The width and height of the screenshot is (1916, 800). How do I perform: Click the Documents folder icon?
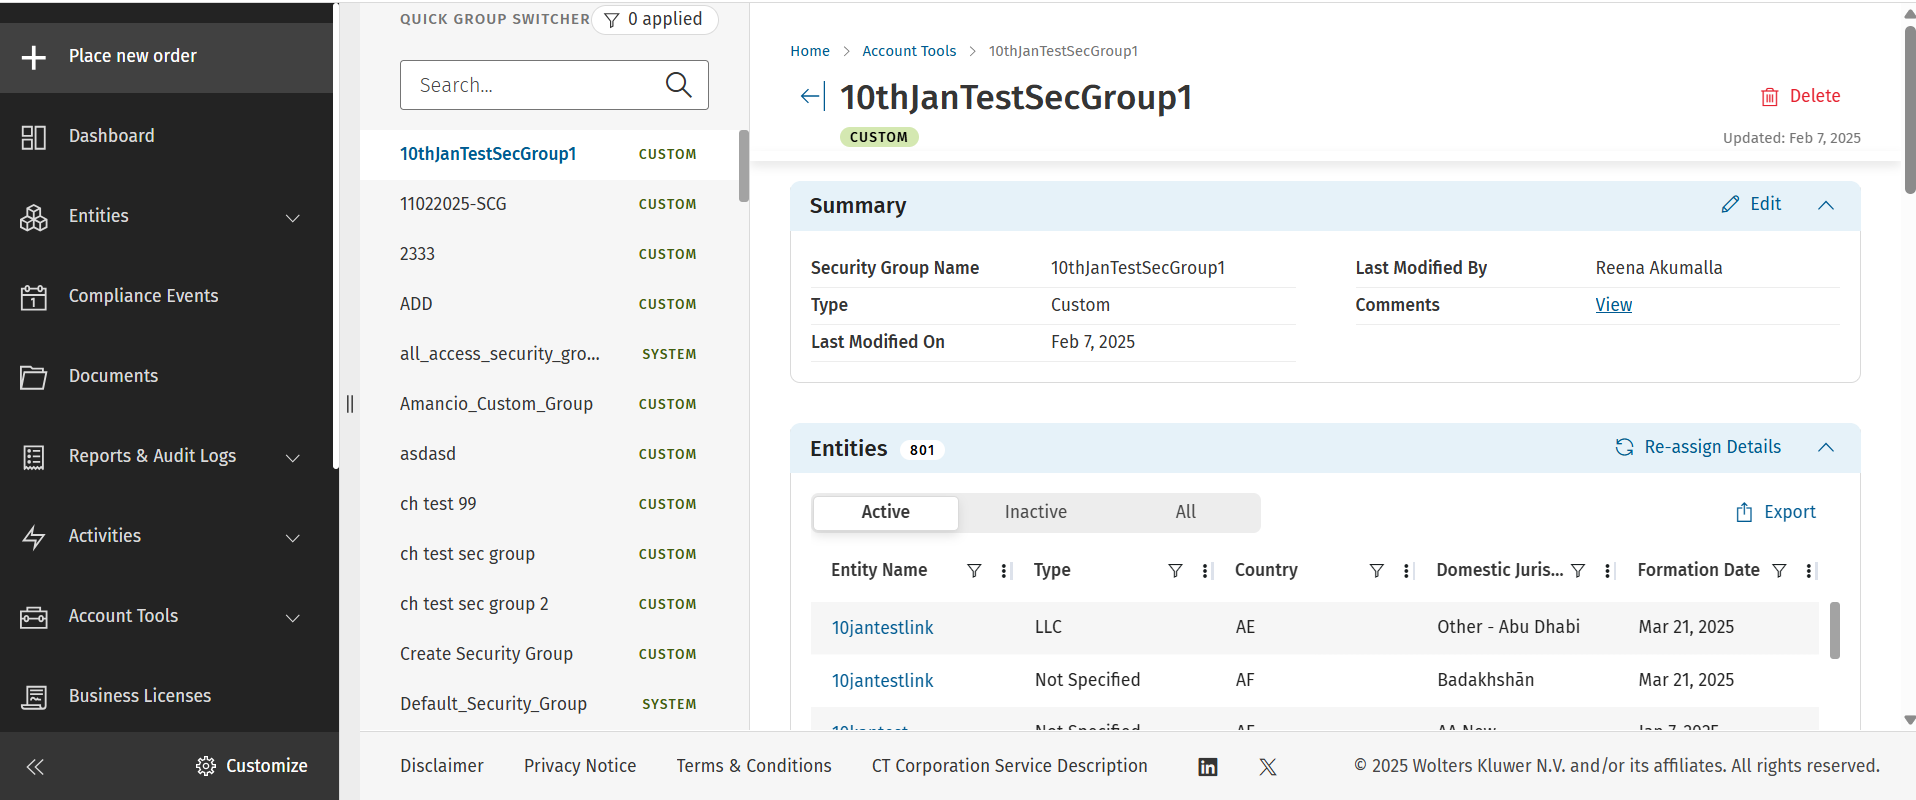point(34,377)
